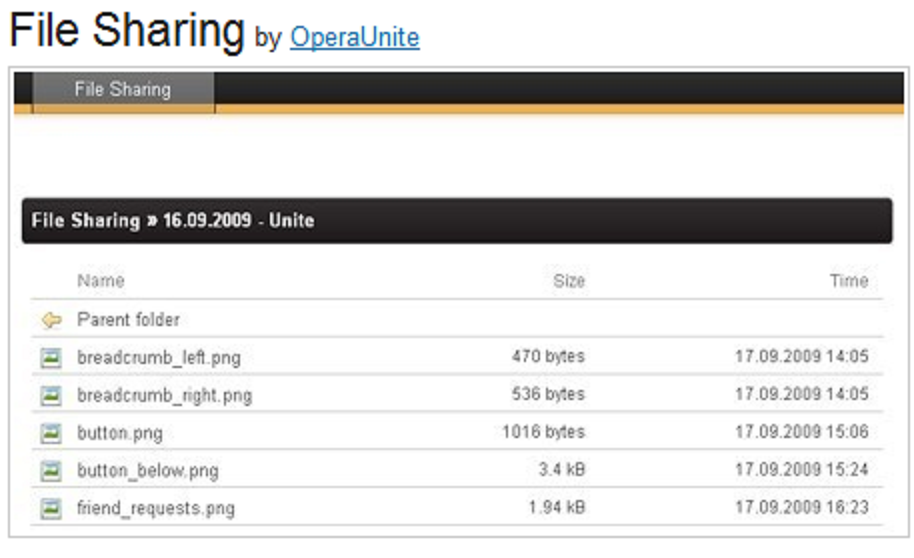Go to File Sharing in the breadcrumb
Viewport: 914px width, 558px height.
pyautogui.click(x=86, y=220)
